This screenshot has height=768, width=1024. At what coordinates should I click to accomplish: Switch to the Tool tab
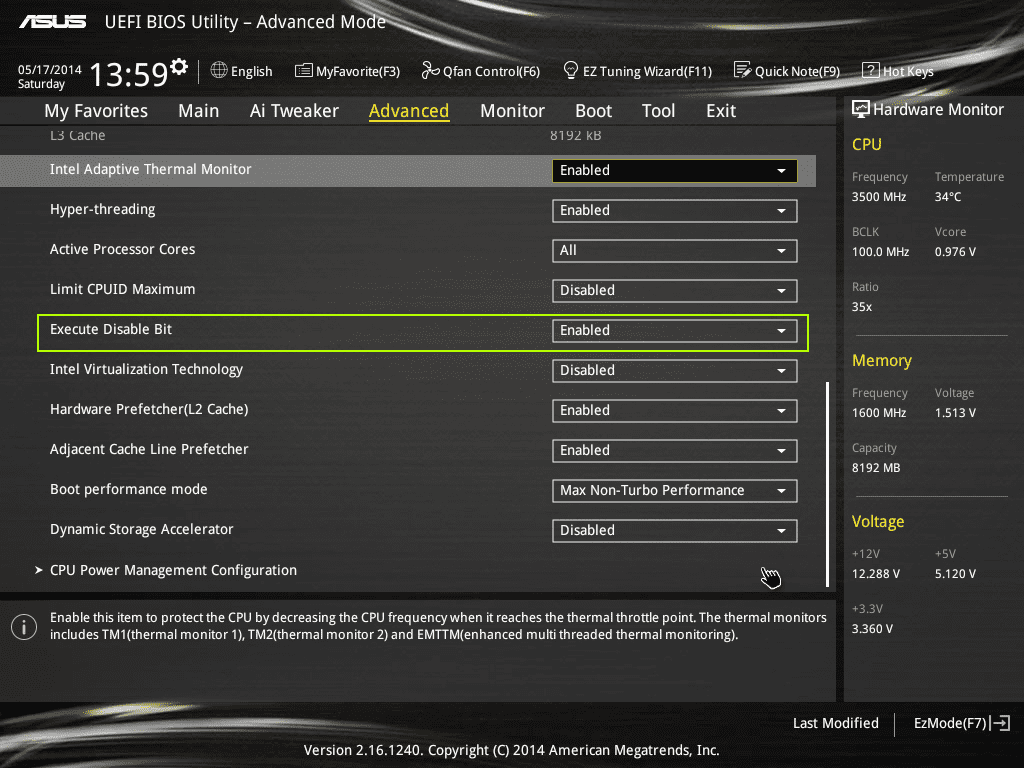click(658, 111)
